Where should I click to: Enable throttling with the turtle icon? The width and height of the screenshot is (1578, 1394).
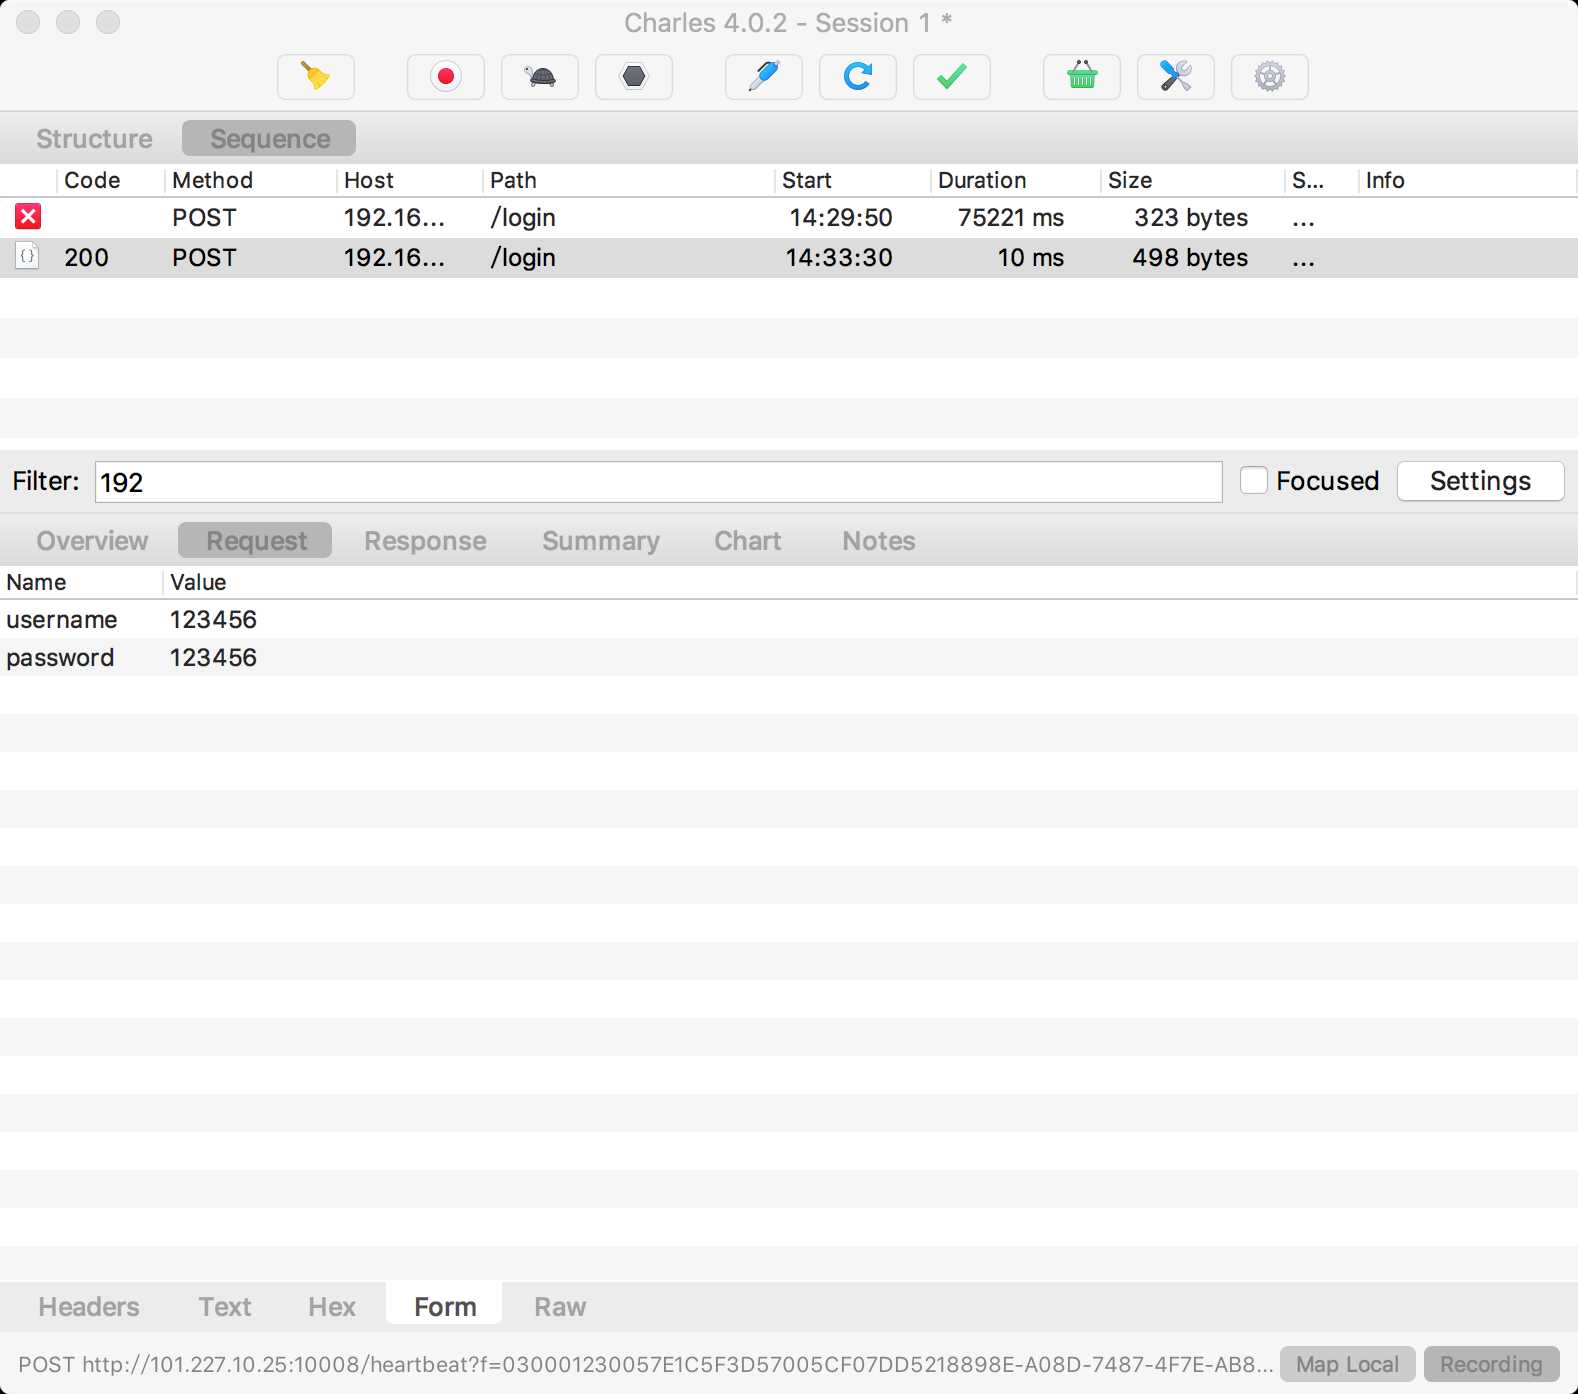click(x=540, y=77)
